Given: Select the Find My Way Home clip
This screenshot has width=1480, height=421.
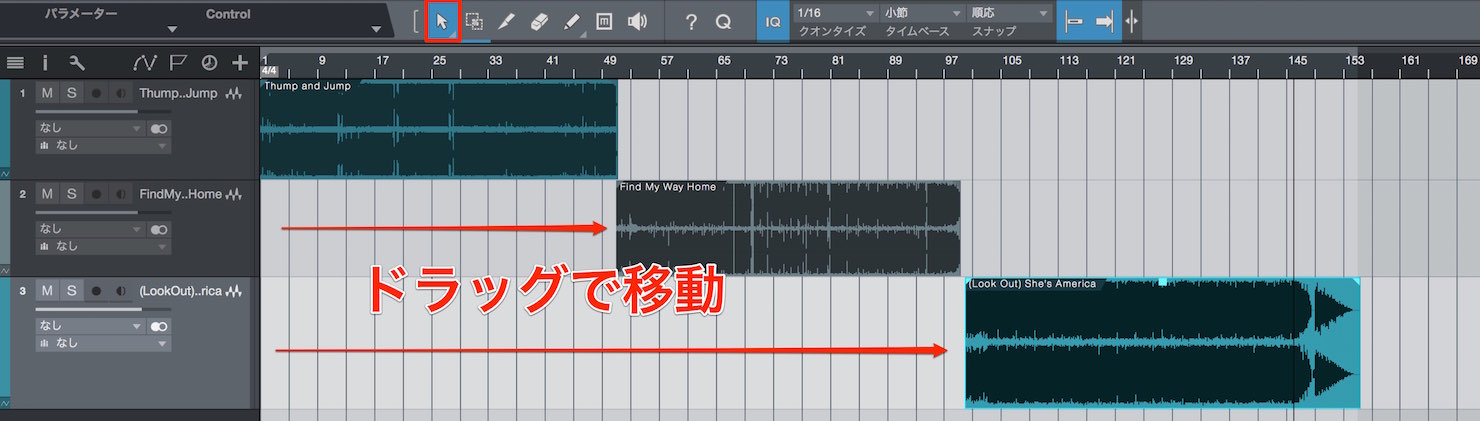Looking at the screenshot, I should [788, 228].
